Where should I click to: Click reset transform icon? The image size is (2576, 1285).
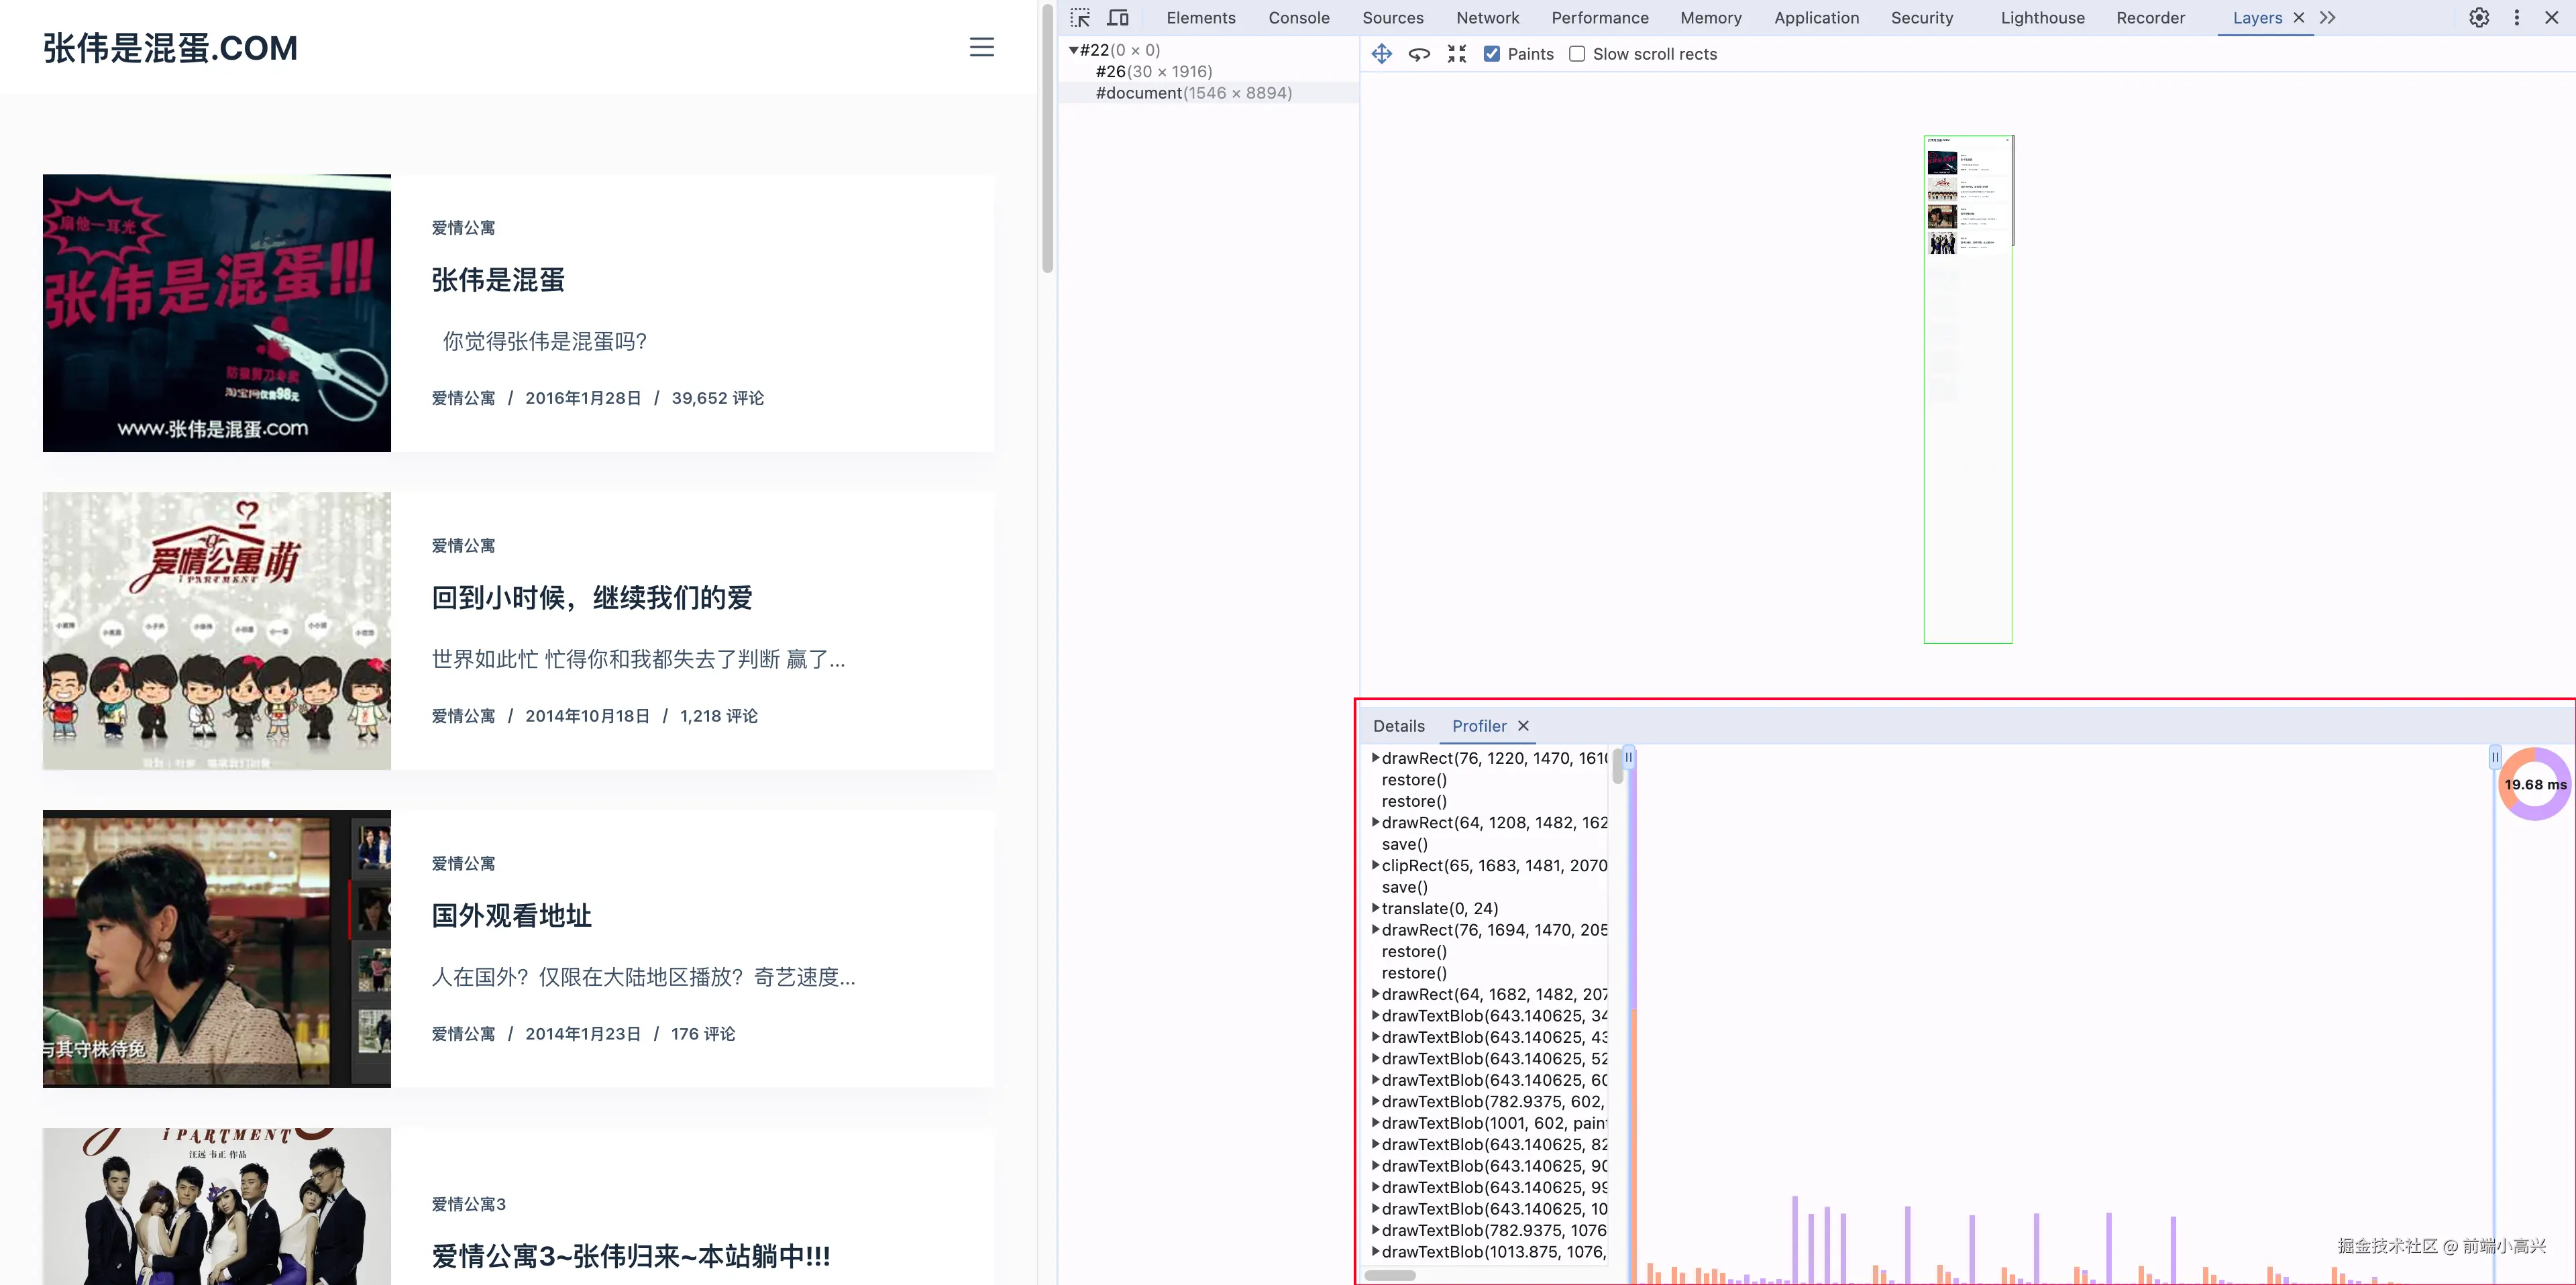[1457, 54]
